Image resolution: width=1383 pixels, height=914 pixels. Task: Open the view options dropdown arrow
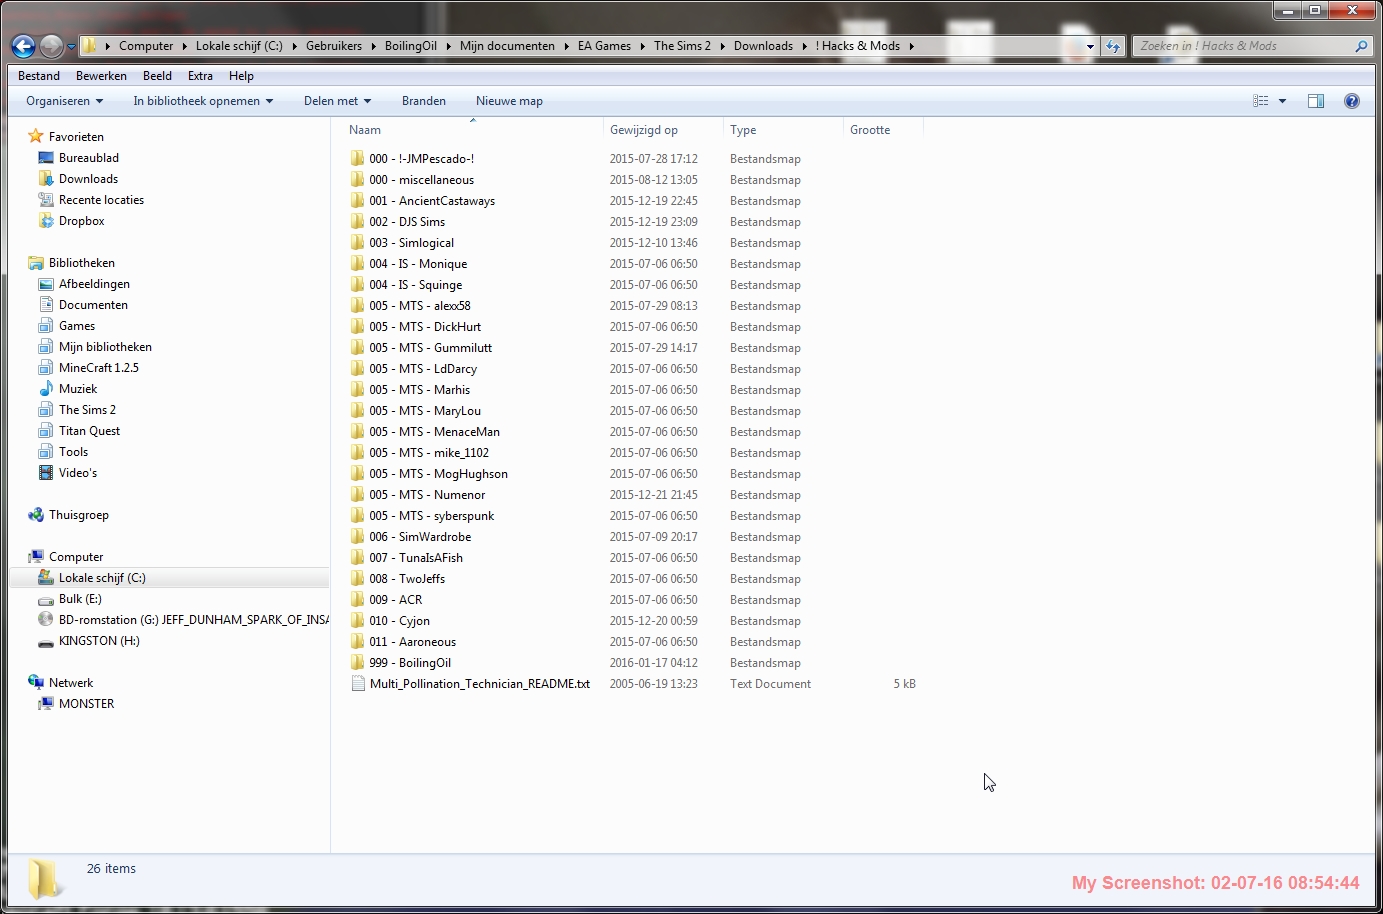click(1282, 101)
